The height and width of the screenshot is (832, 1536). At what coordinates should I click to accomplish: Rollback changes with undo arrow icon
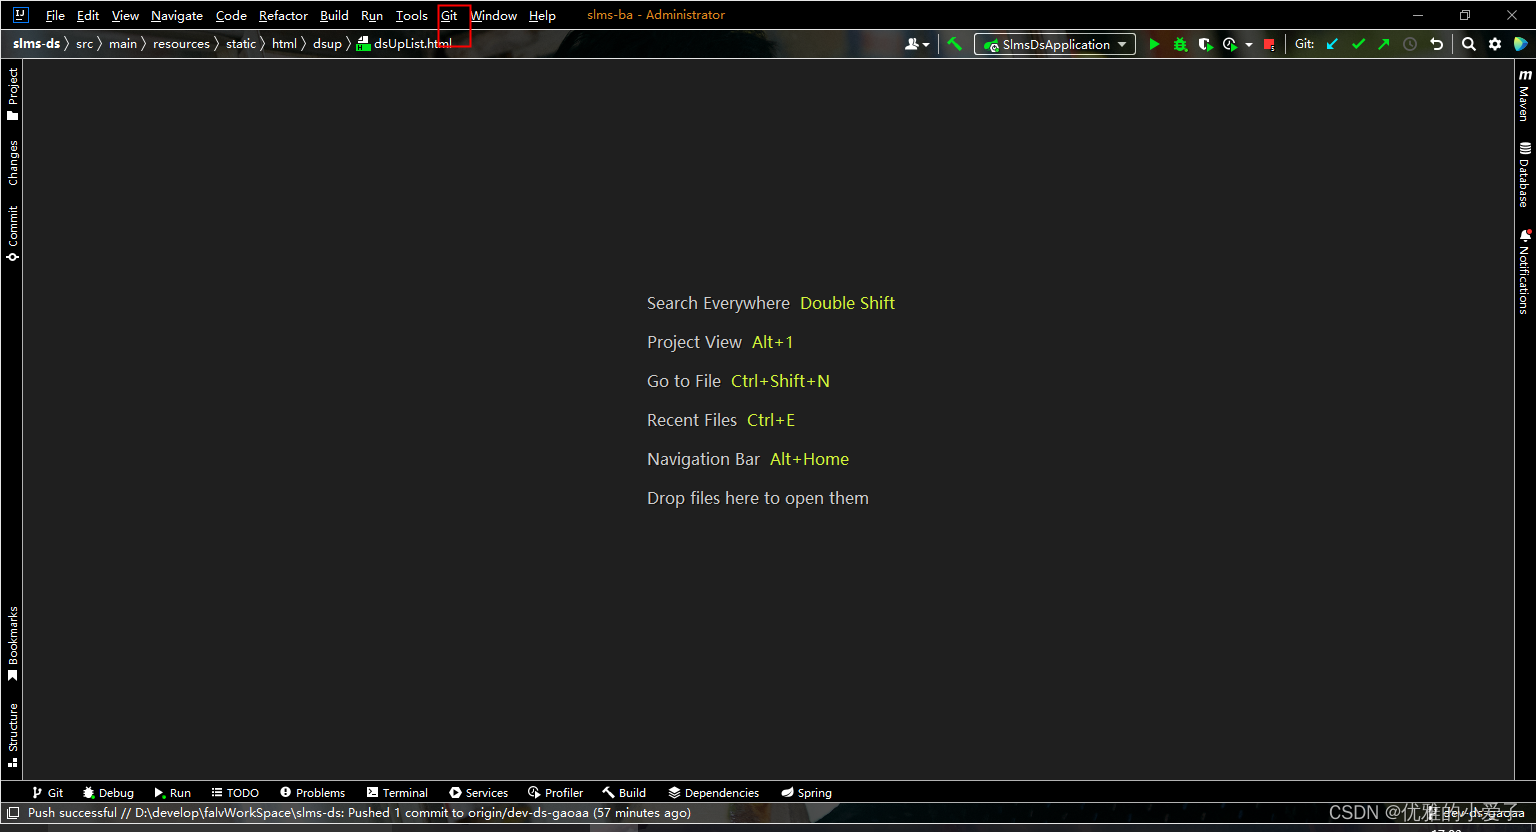(x=1436, y=44)
